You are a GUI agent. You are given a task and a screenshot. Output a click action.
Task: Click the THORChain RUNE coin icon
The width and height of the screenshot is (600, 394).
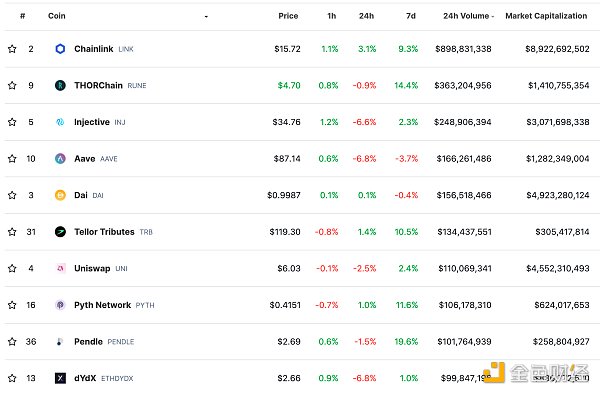coord(60,85)
